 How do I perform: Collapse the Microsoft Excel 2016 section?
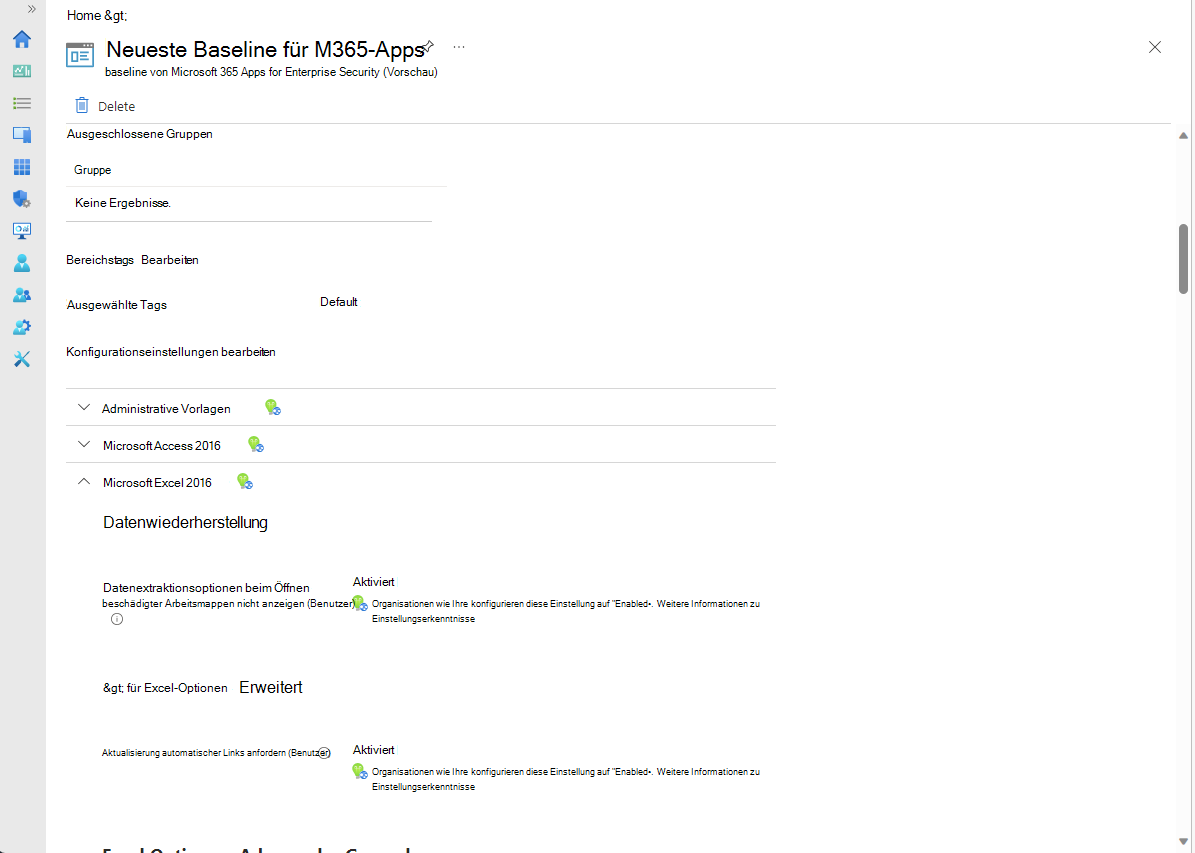coord(84,482)
